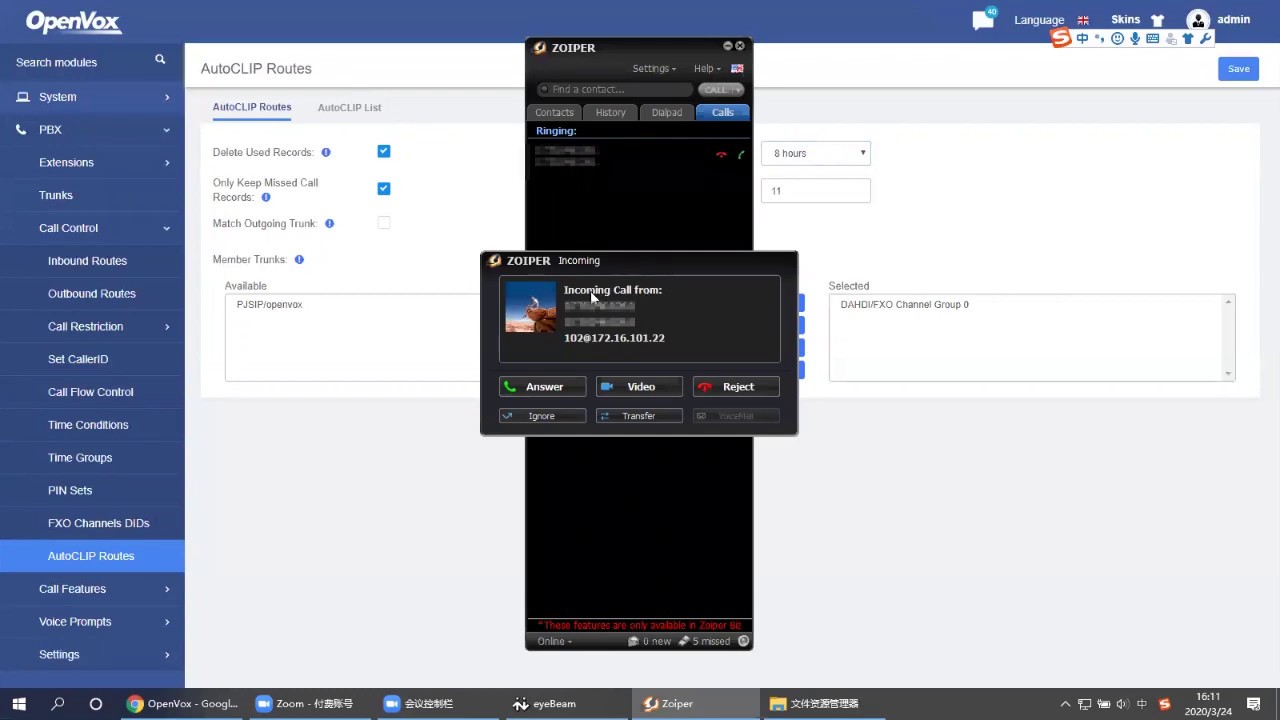
Task: Click green answer icon in Ringing row
Action: (x=741, y=155)
